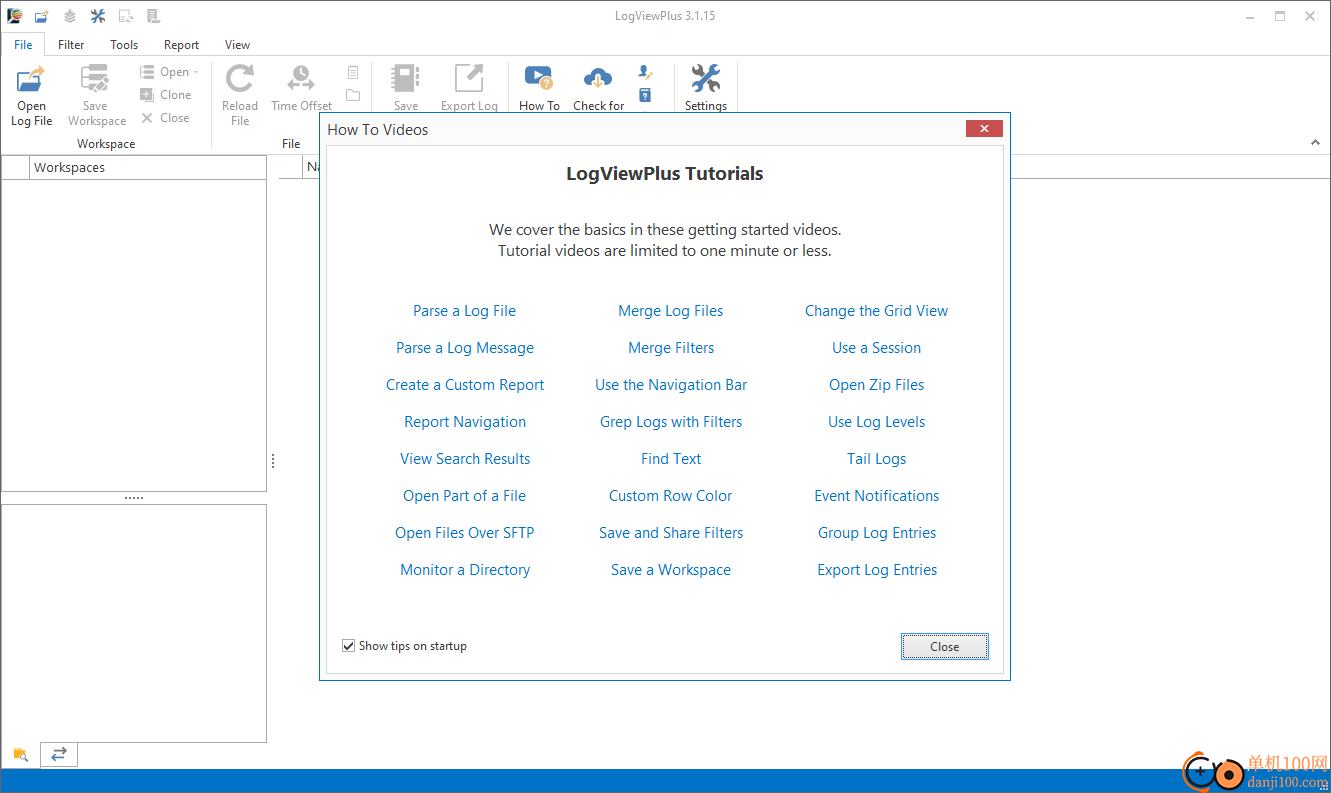
Task: Open the Find Text tutorial
Action: [x=671, y=459]
